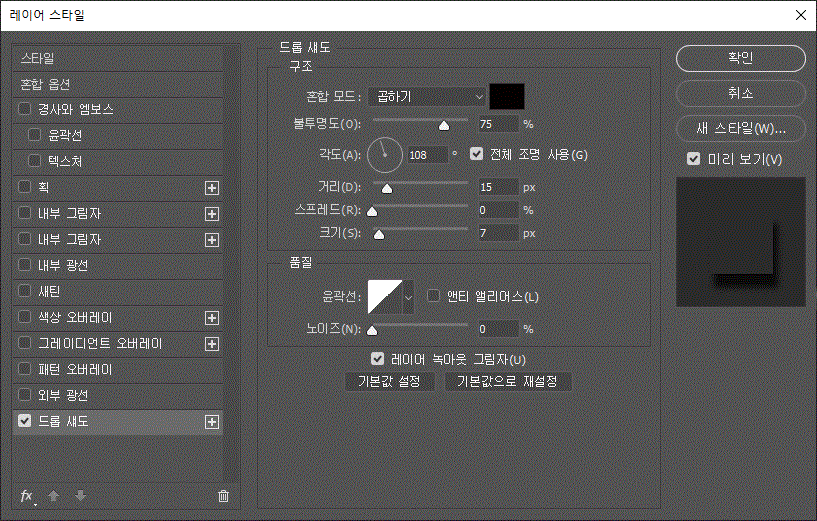The image size is (817, 521).
Task: Click 불투명도 slider handle
Action: click(x=444, y=126)
